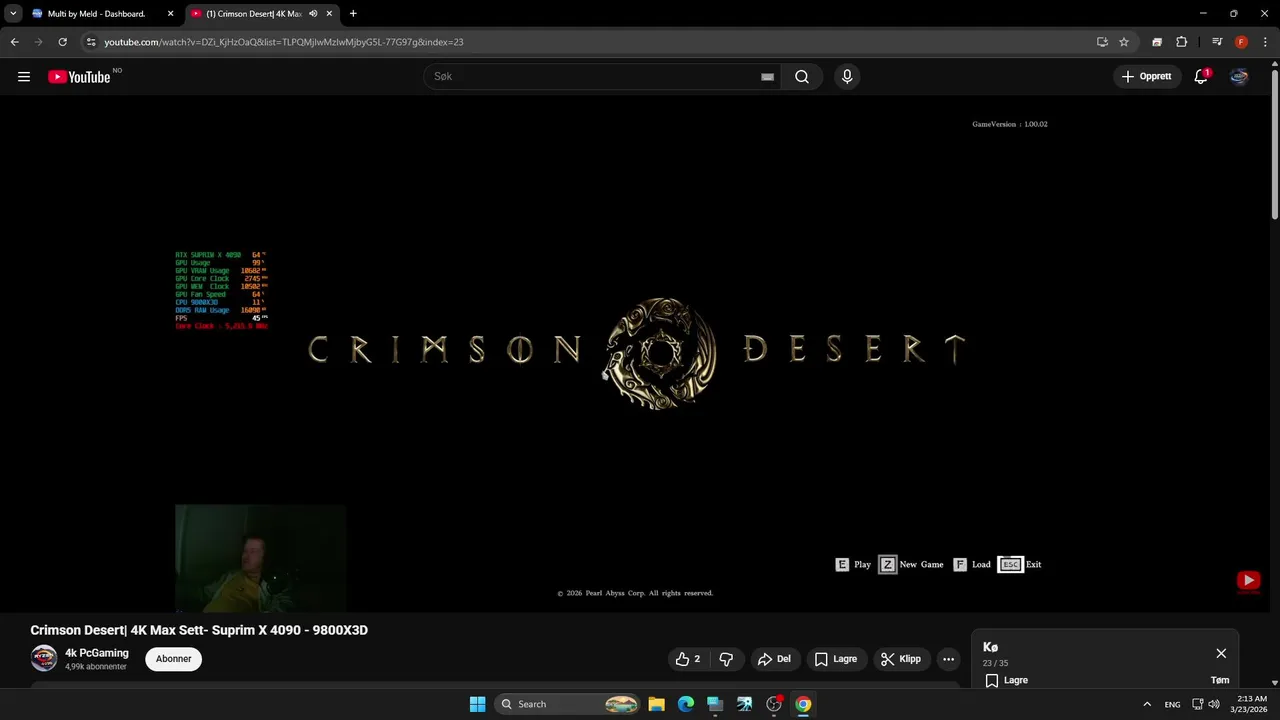1280x720 pixels.
Task: Like the Crimson Desert video
Action: coord(688,659)
